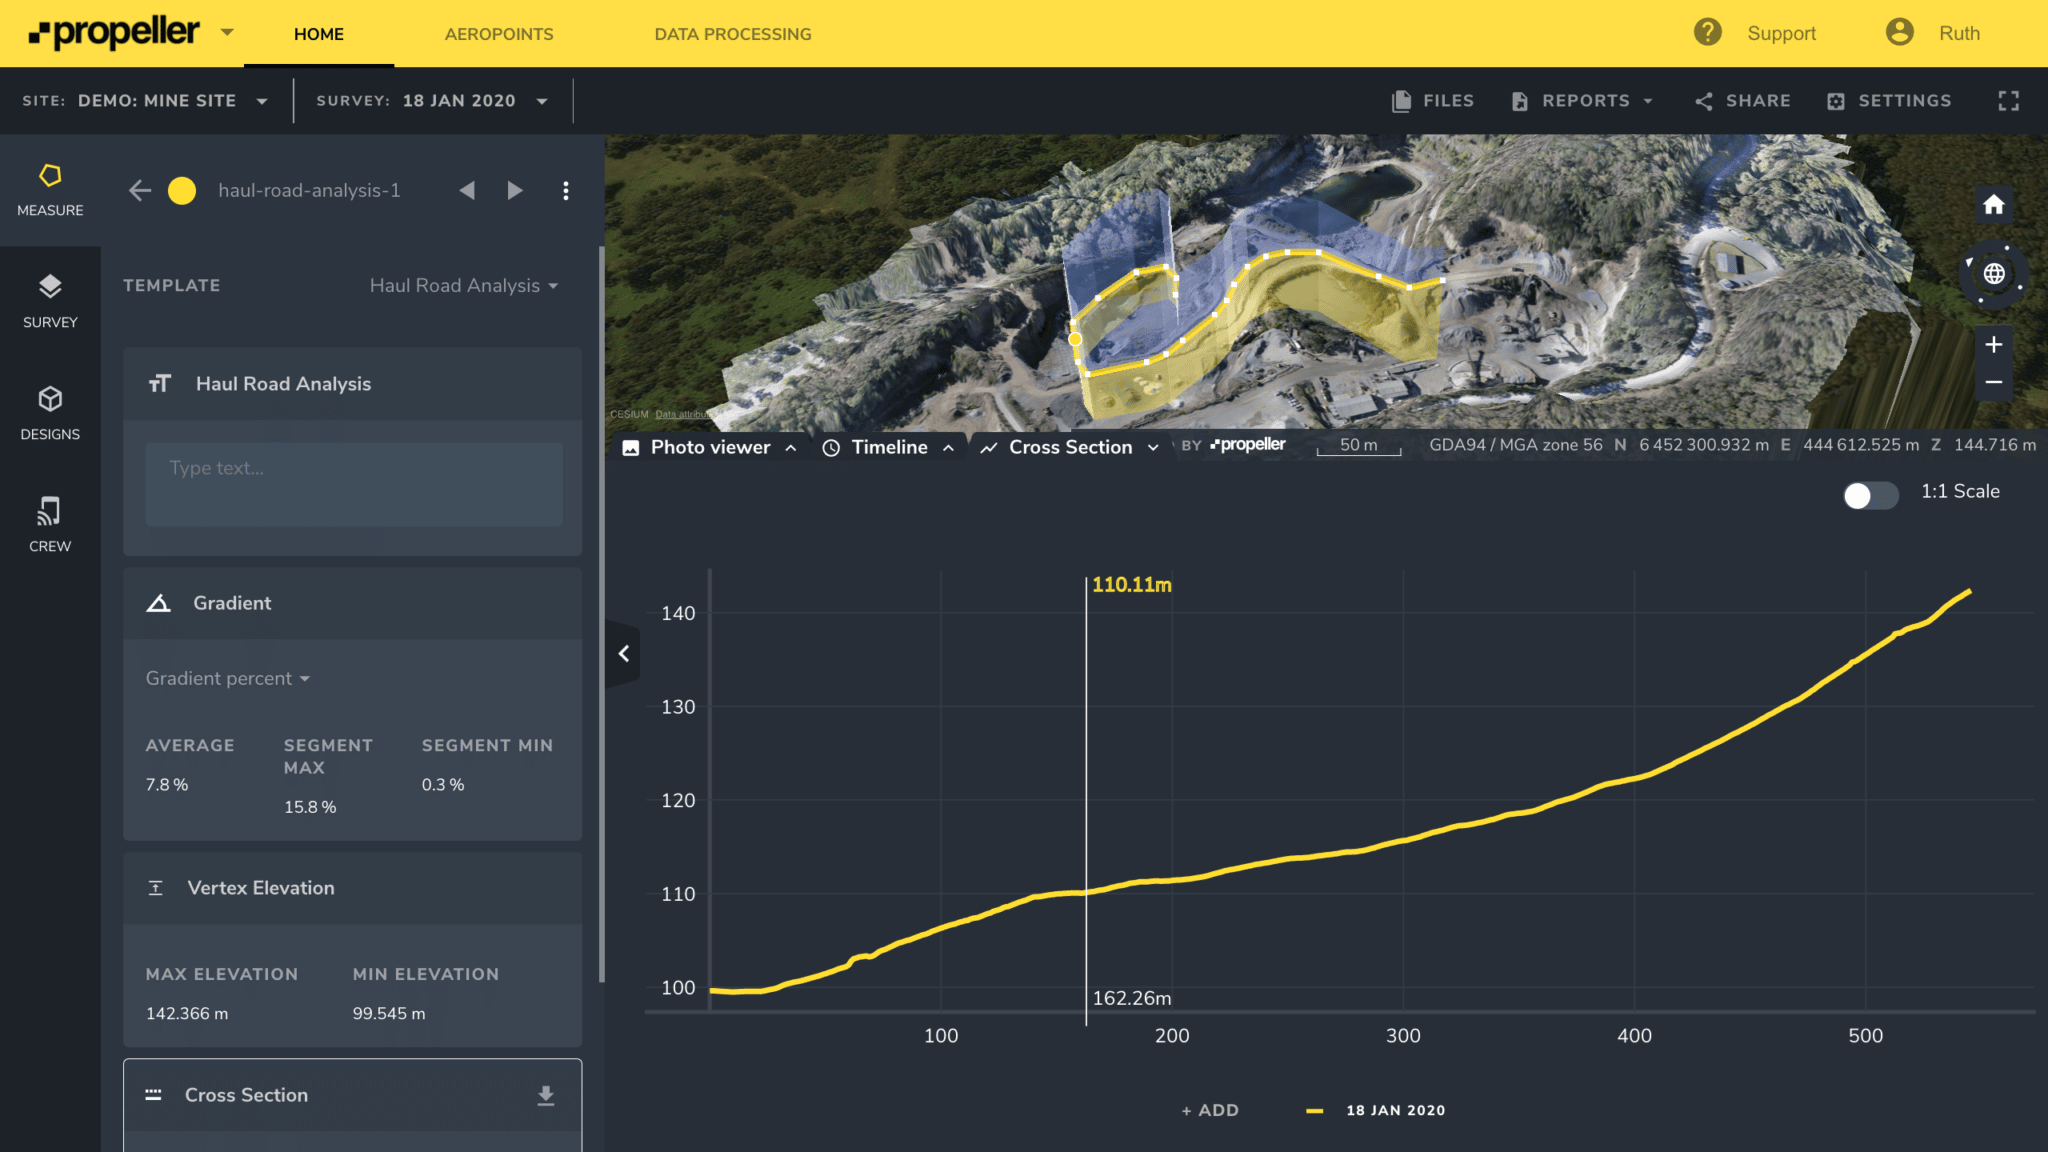Download the Cross Section data
The image size is (2048, 1152).
(546, 1095)
